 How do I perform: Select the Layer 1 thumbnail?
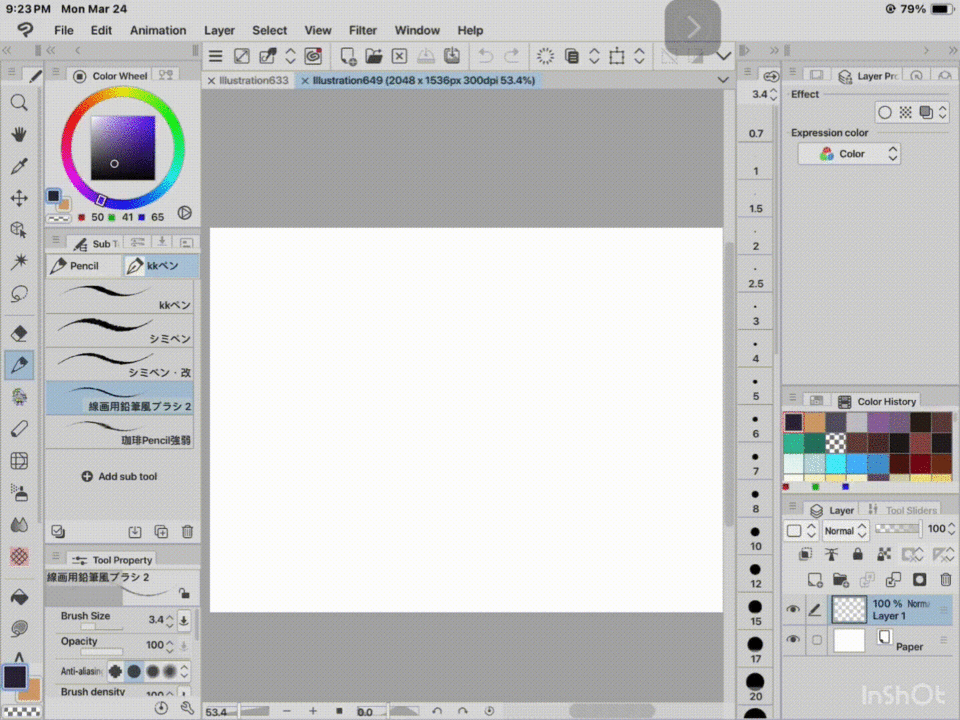(x=849, y=609)
